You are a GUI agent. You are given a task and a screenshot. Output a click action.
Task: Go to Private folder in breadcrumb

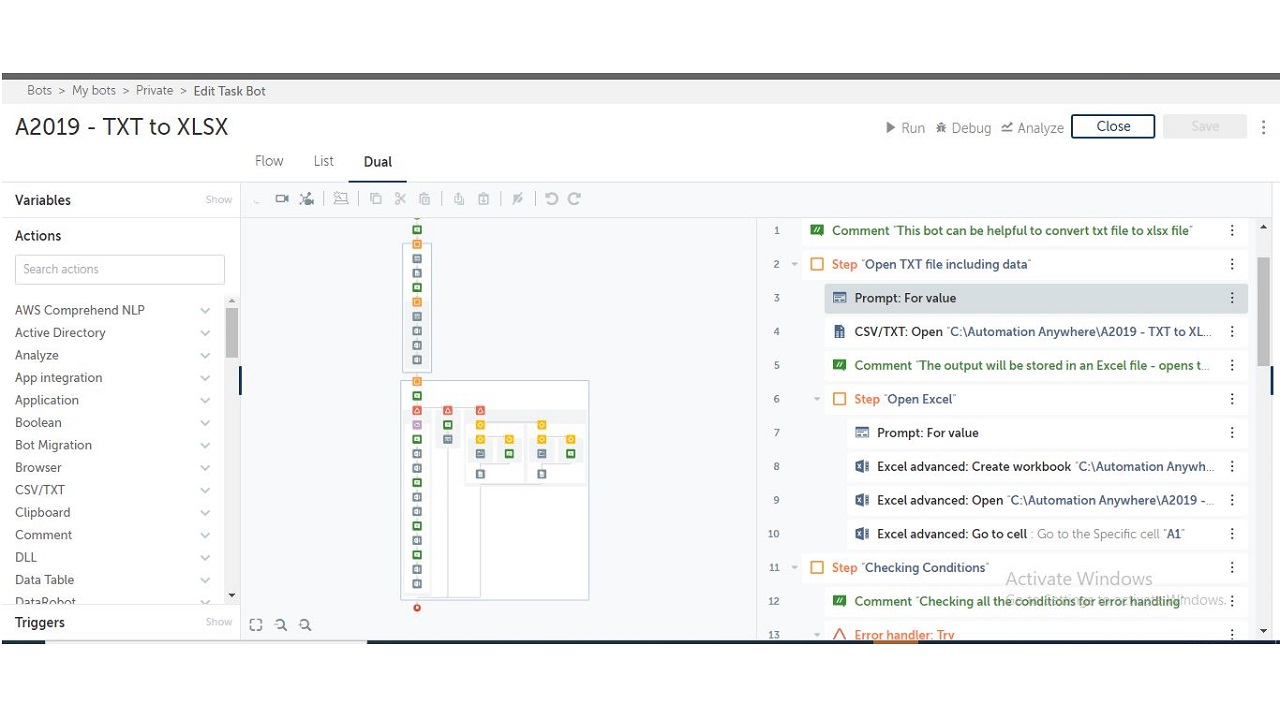pos(155,91)
